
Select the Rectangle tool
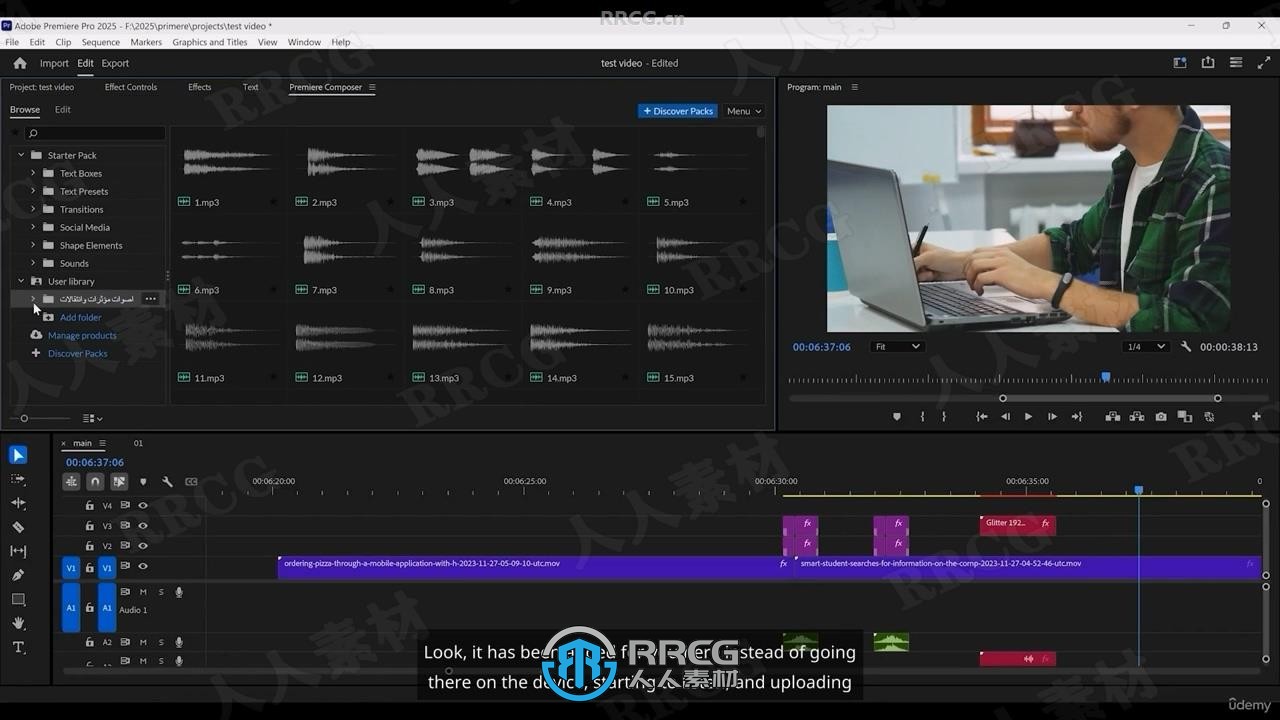[x=18, y=599]
